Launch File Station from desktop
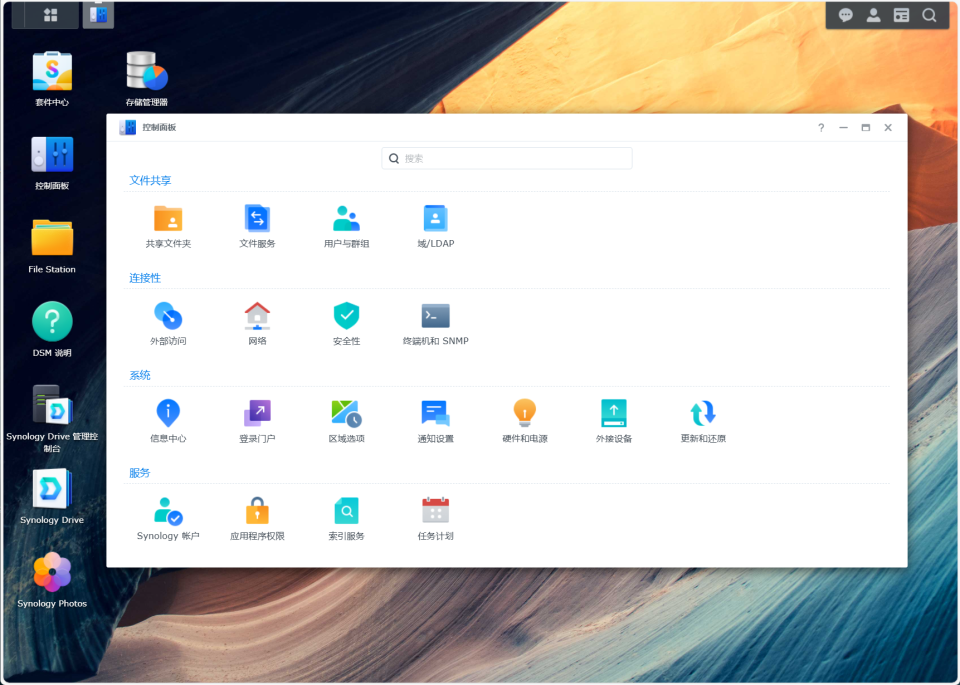The width and height of the screenshot is (960, 685). click(x=52, y=246)
